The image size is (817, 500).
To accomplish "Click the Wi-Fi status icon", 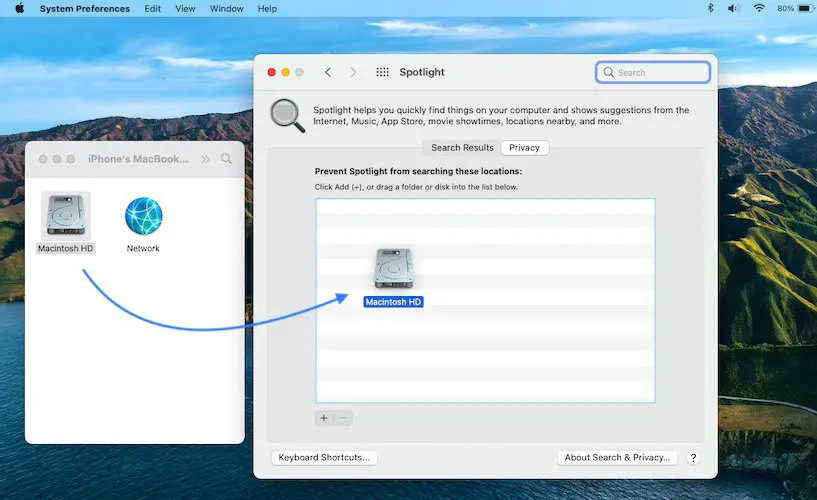I will pyautogui.click(x=758, y=8).
